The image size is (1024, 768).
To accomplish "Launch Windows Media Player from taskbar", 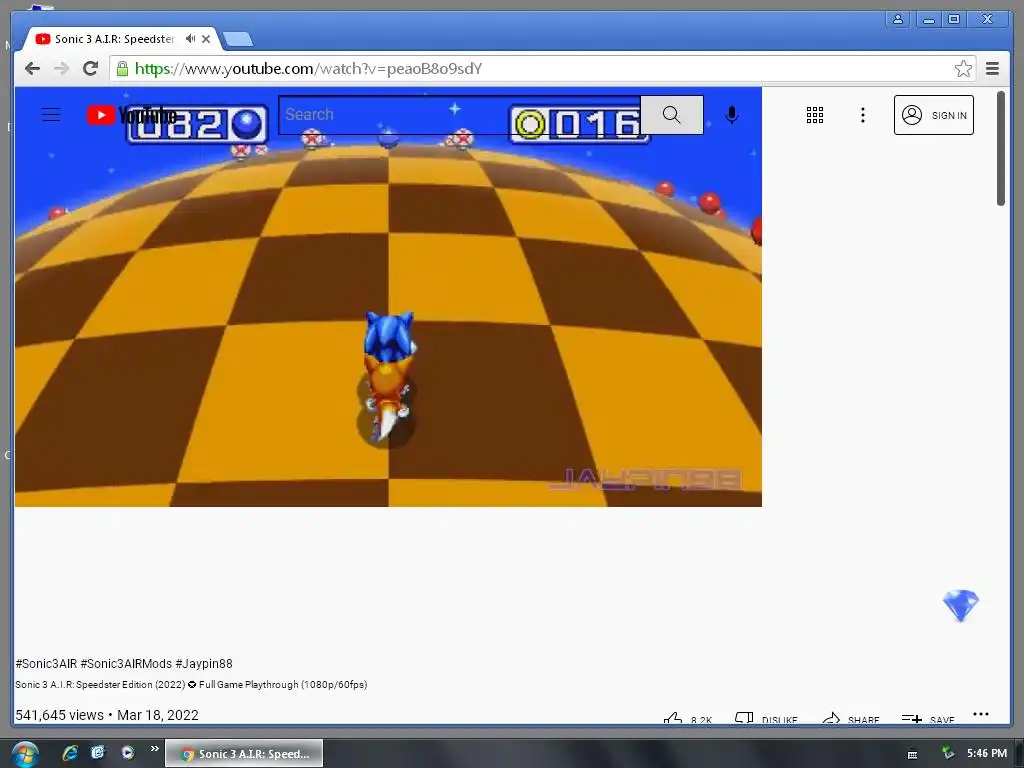I will pos(128,753).
